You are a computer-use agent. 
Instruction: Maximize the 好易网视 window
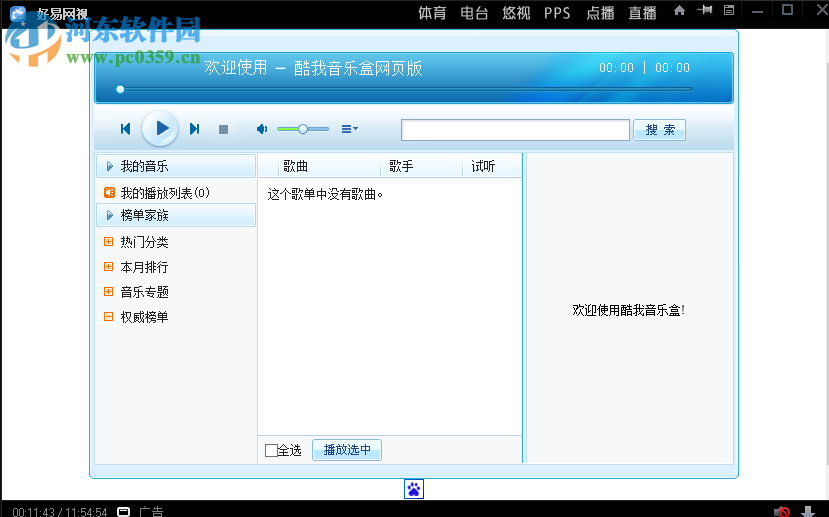pyautogui.click(x=787, y=10)
